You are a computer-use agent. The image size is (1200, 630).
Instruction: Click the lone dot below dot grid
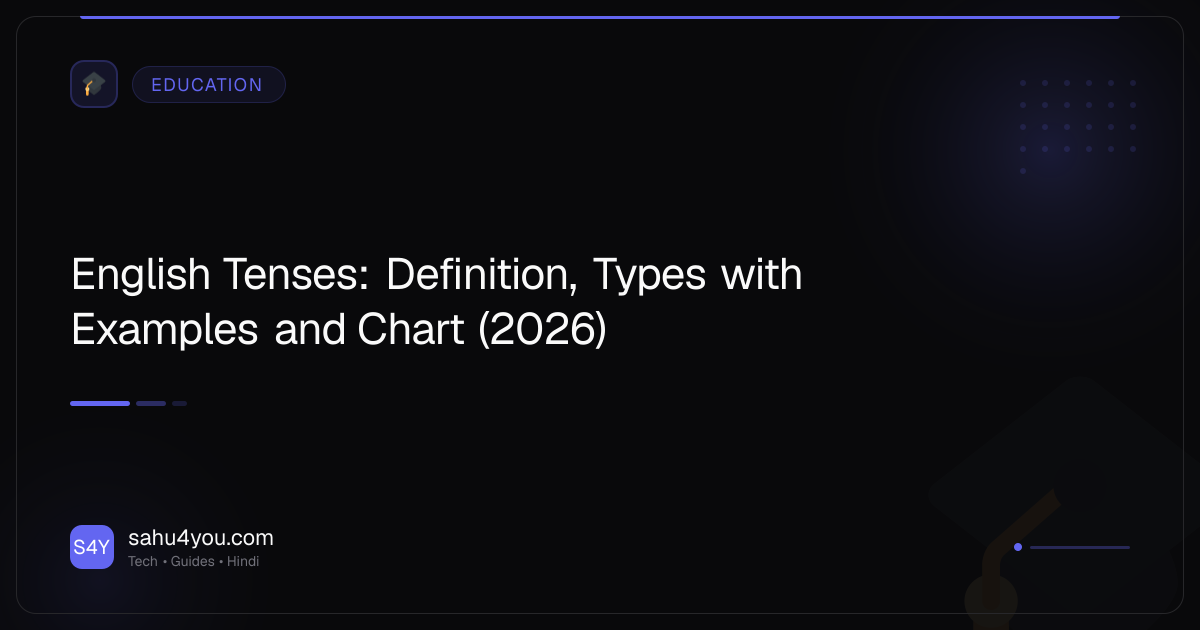pos(1023,171)
